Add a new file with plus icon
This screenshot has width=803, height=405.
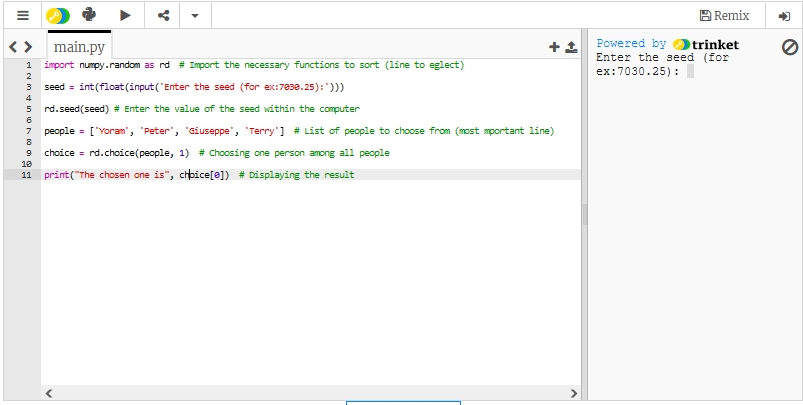point(554,47)
